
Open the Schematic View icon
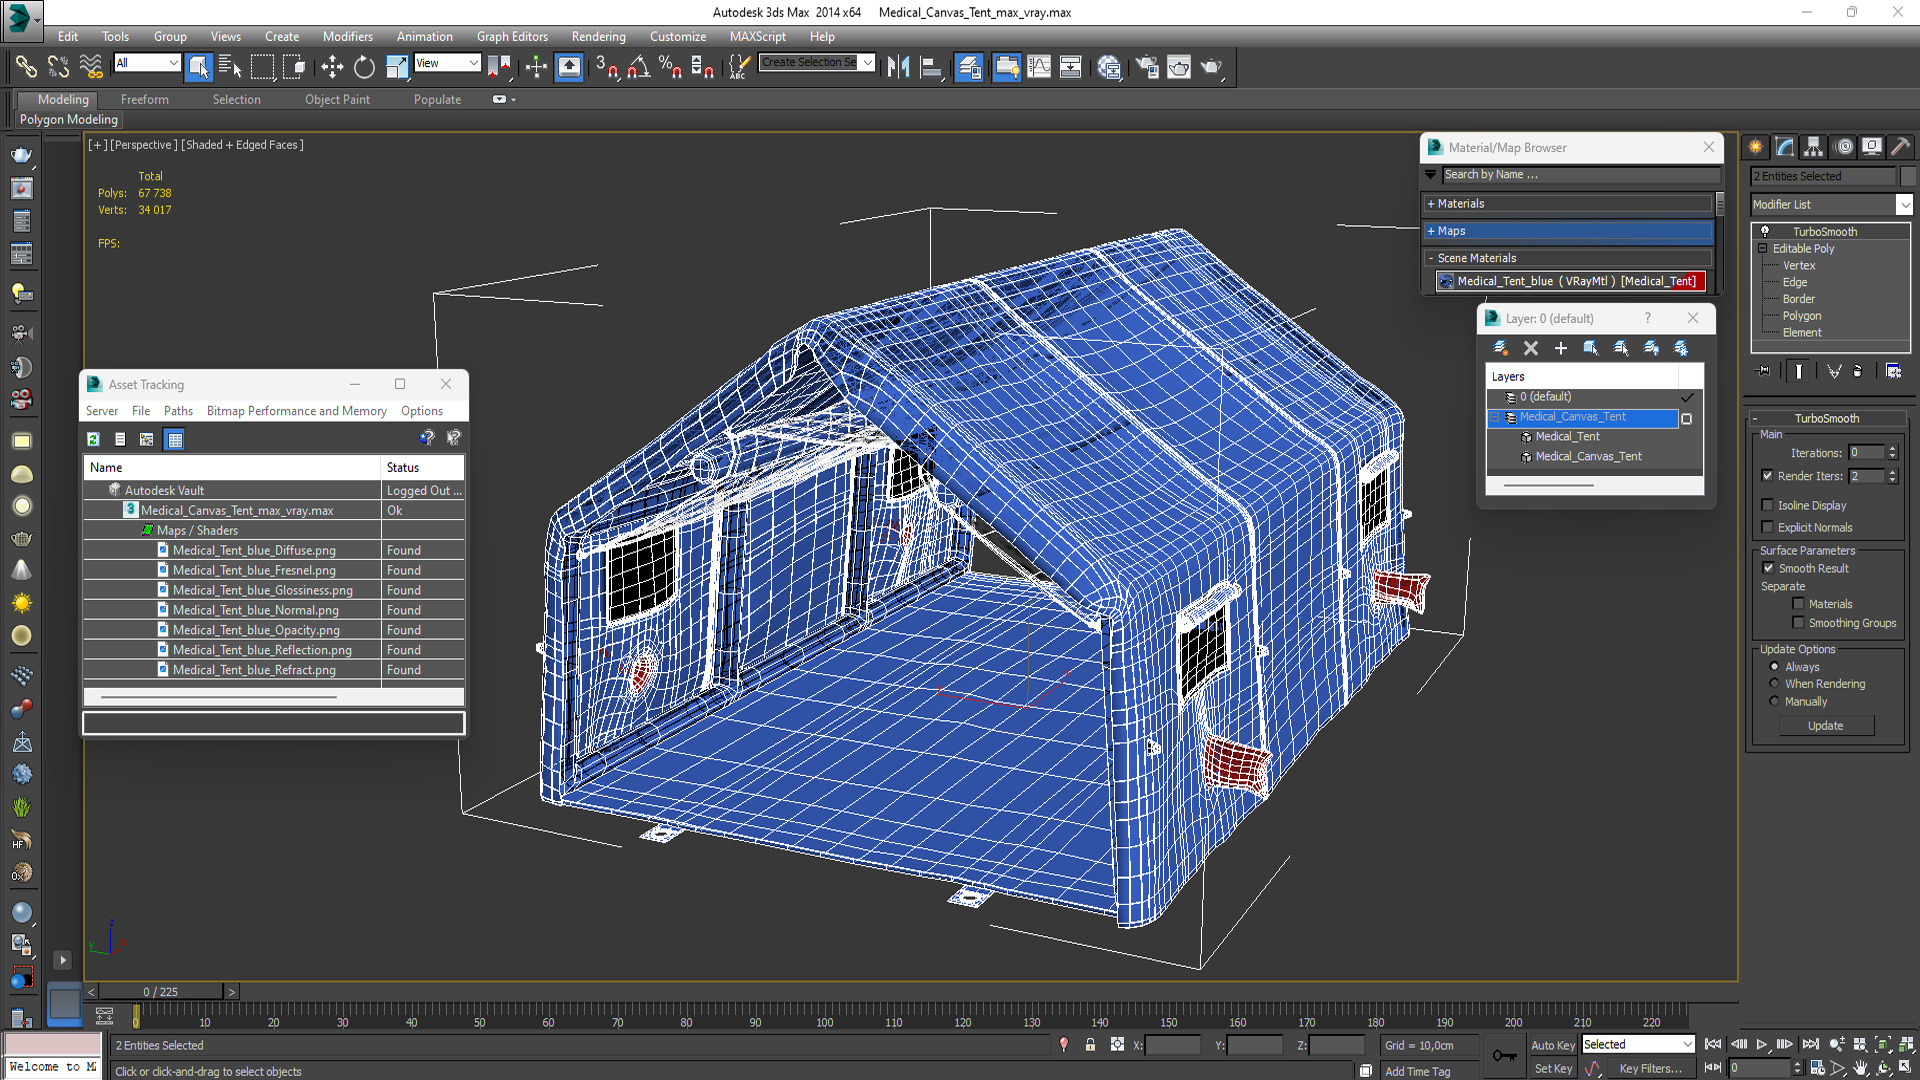1070,67
